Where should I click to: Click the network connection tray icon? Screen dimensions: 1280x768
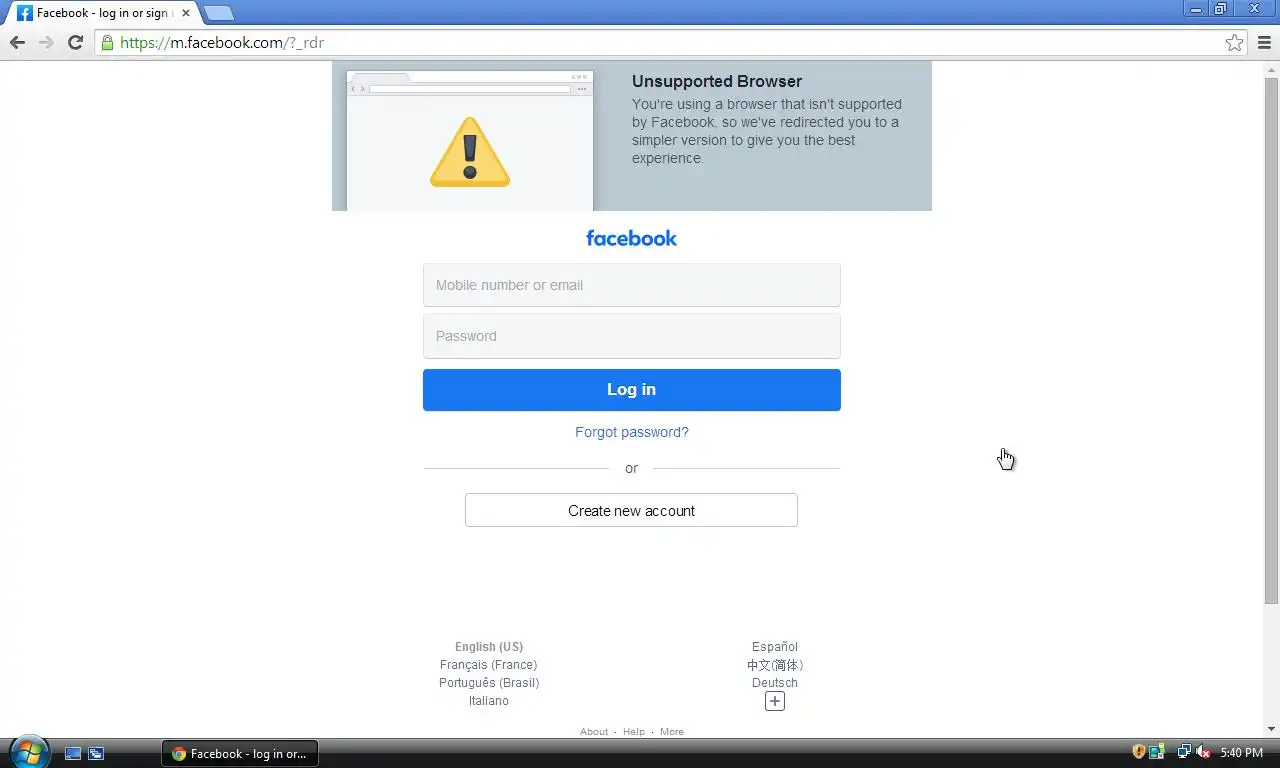(1184, 752)
